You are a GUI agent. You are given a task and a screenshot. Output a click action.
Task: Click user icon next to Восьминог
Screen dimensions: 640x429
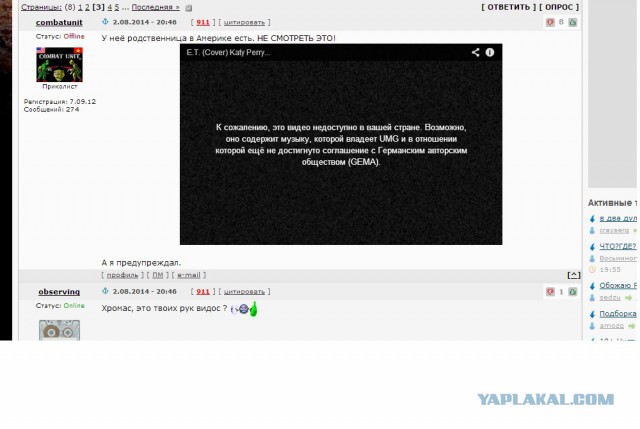tap(592, 258)
